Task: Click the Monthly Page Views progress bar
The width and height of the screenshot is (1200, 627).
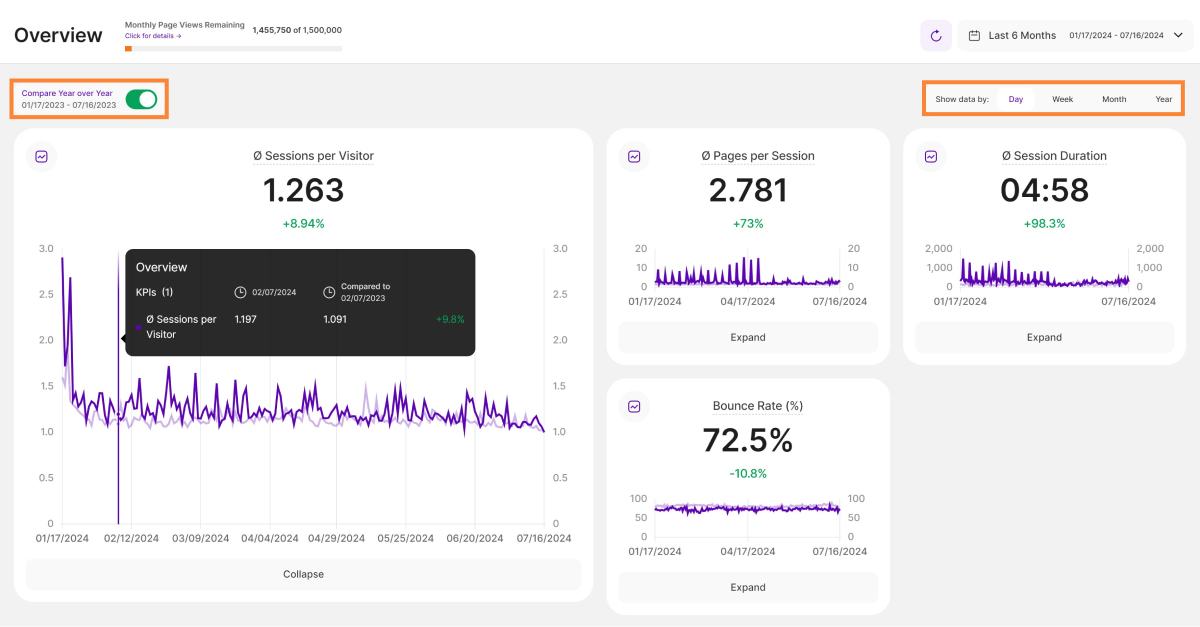Action: pos(233,48)
